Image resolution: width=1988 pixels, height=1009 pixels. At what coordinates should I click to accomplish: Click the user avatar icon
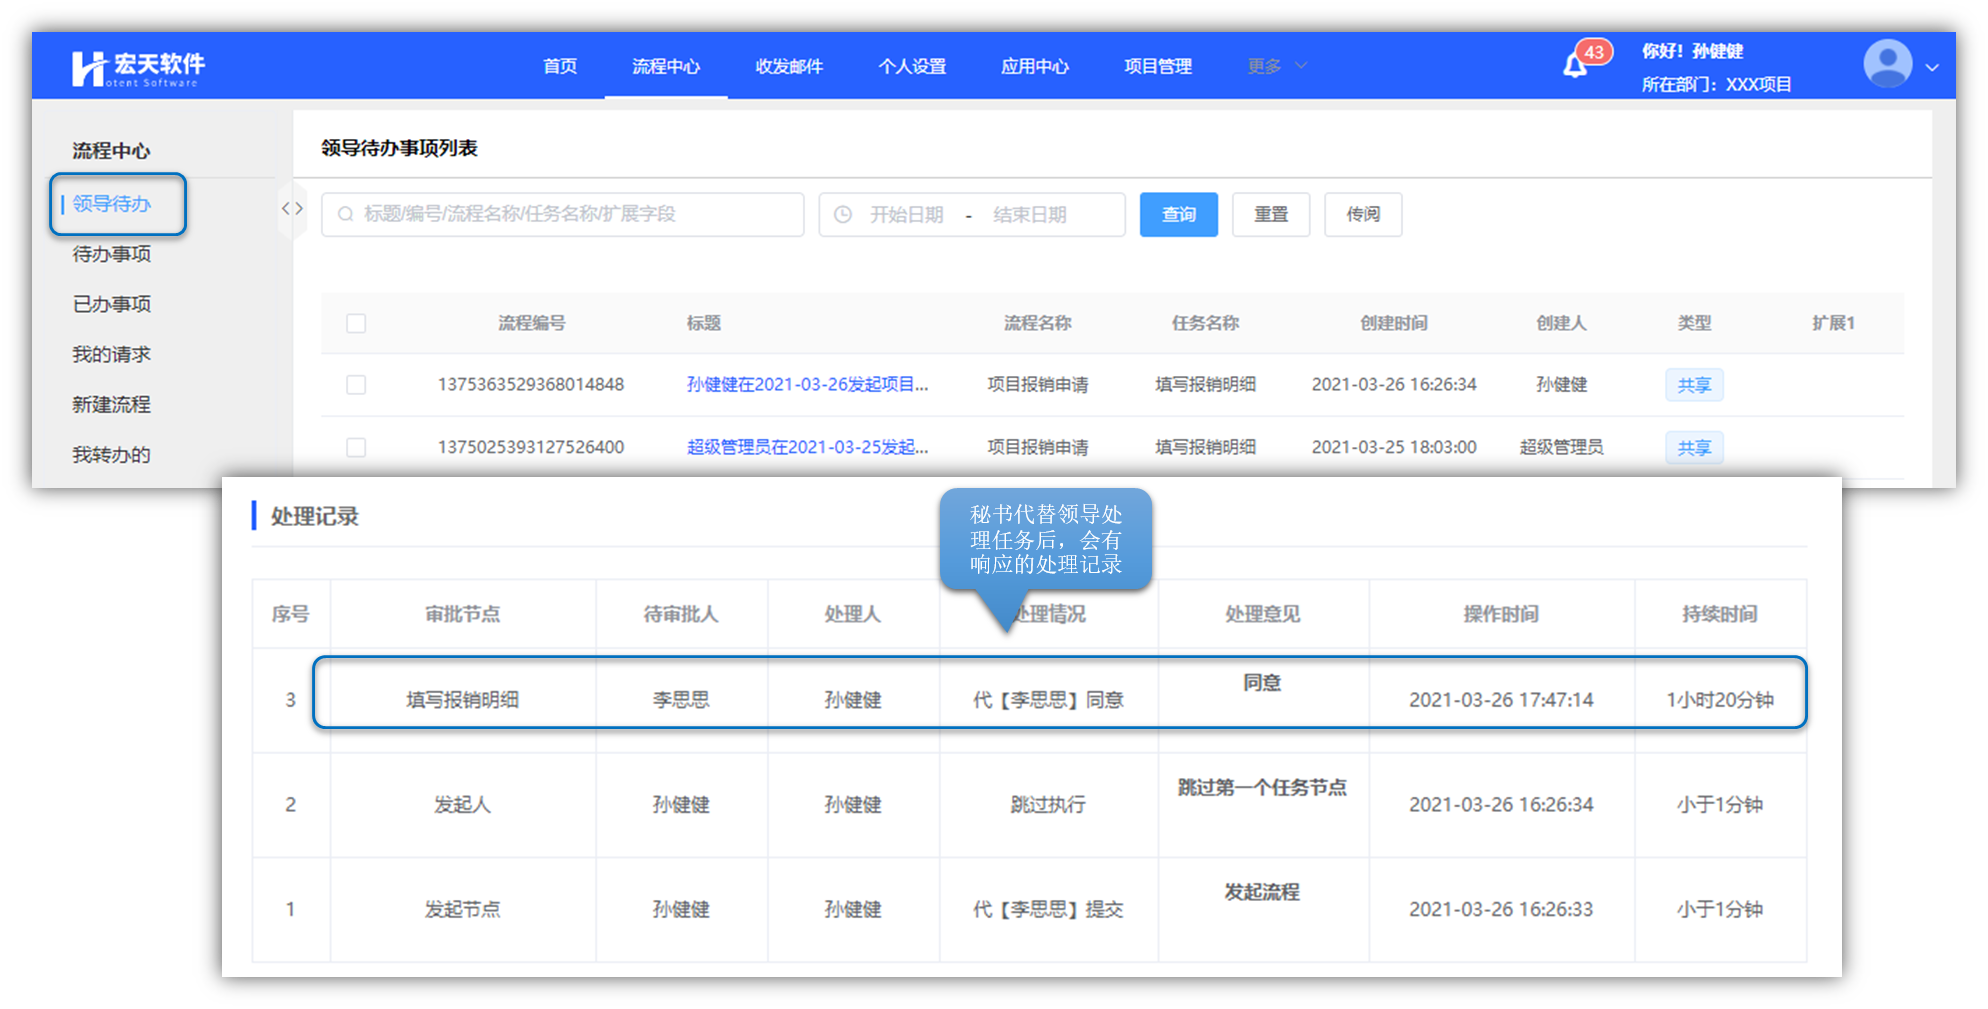click(1887, 65)
